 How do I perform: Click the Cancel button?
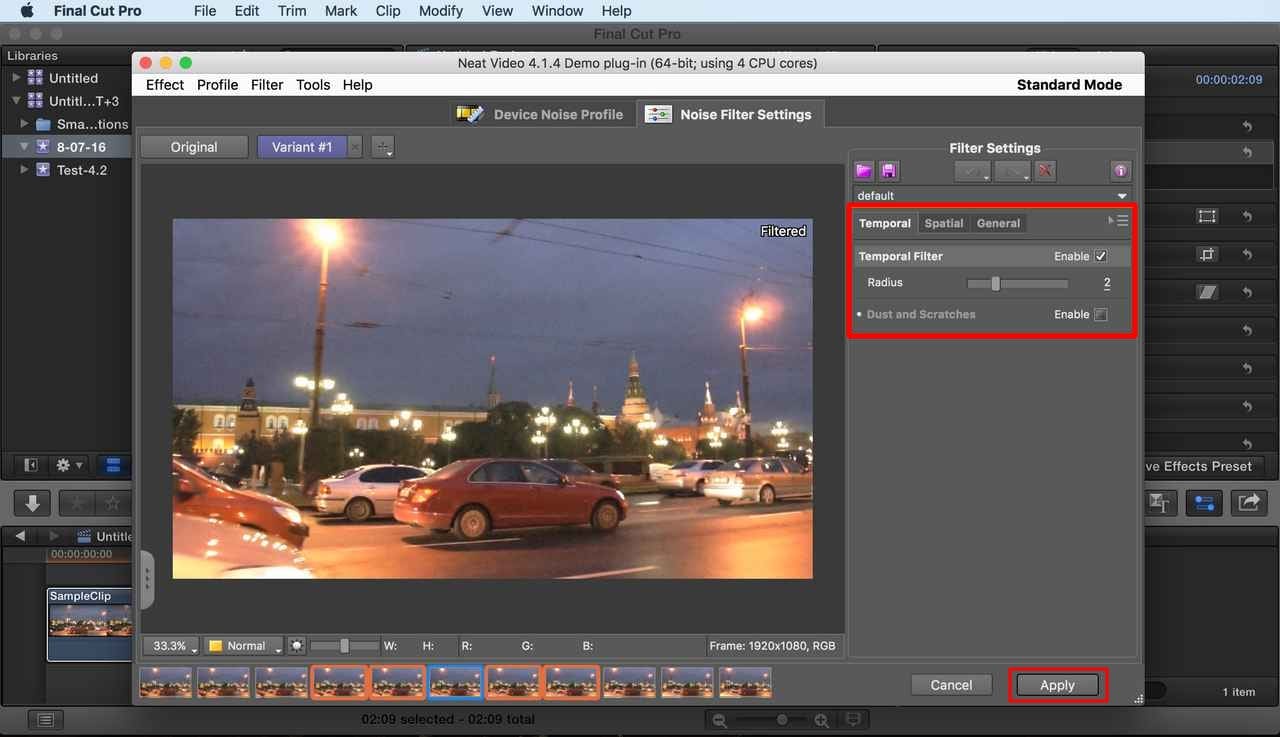(951, 685)
